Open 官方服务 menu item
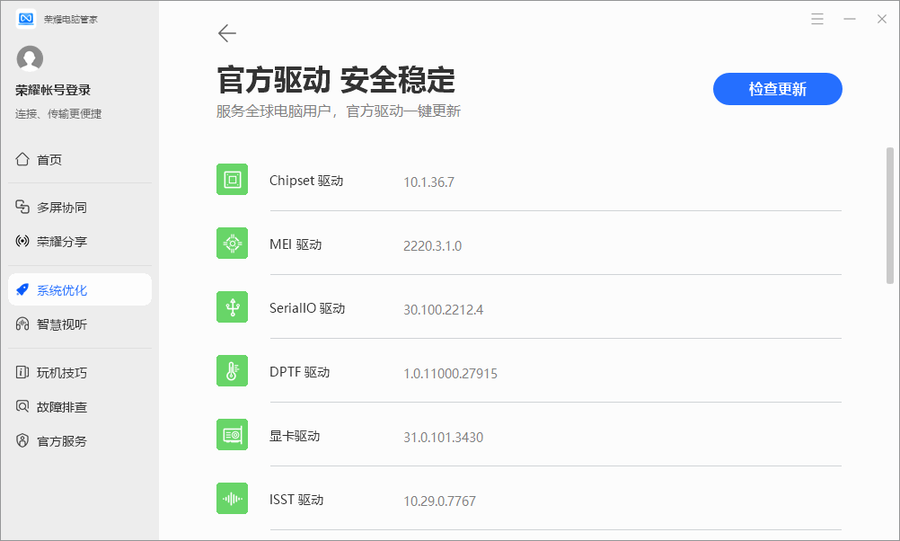This screenshot has width=900, height=541. pyautogui.click(x=80, y=441)
